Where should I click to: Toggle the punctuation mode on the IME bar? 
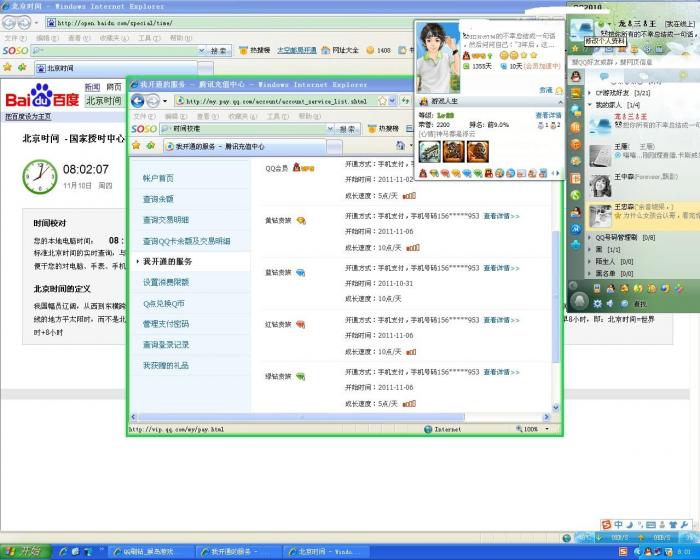click(640, 525)
